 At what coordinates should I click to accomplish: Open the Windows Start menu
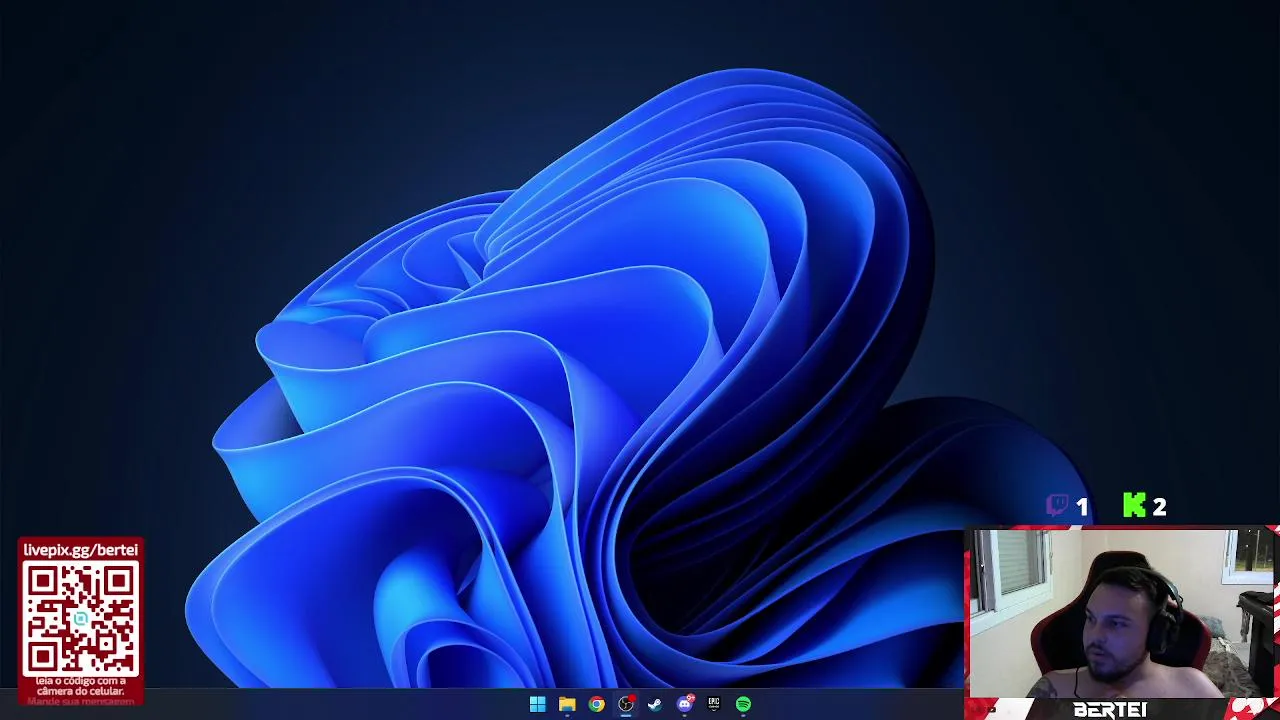click(x=537, y=704)
